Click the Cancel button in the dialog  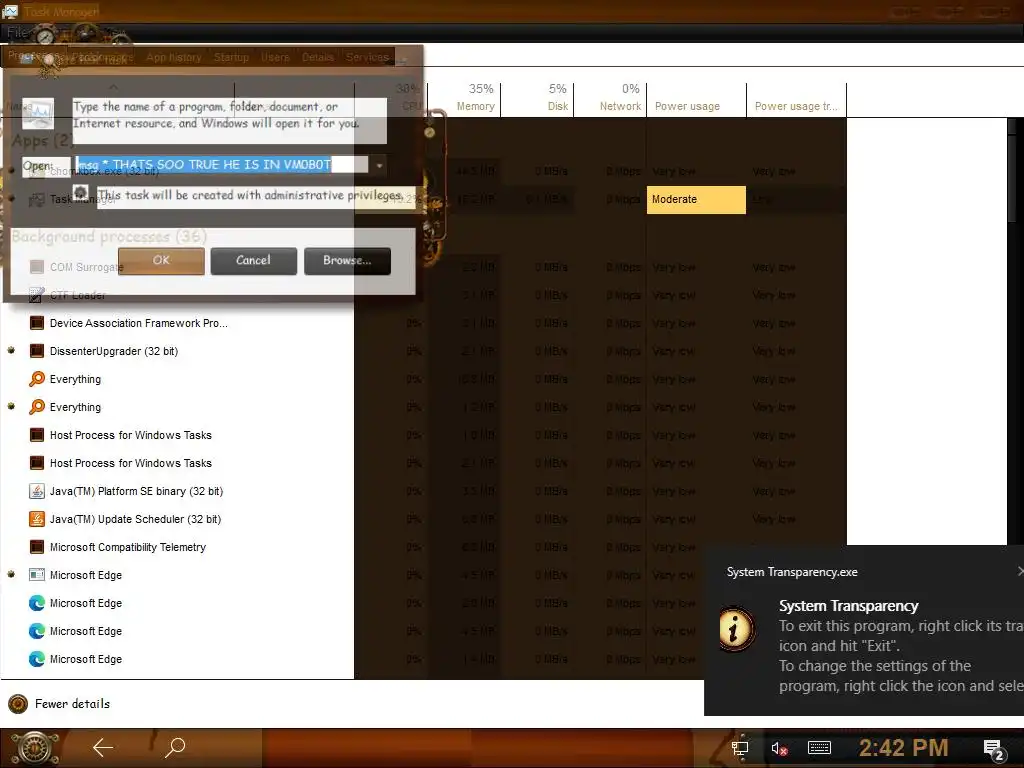click(253, 261)
